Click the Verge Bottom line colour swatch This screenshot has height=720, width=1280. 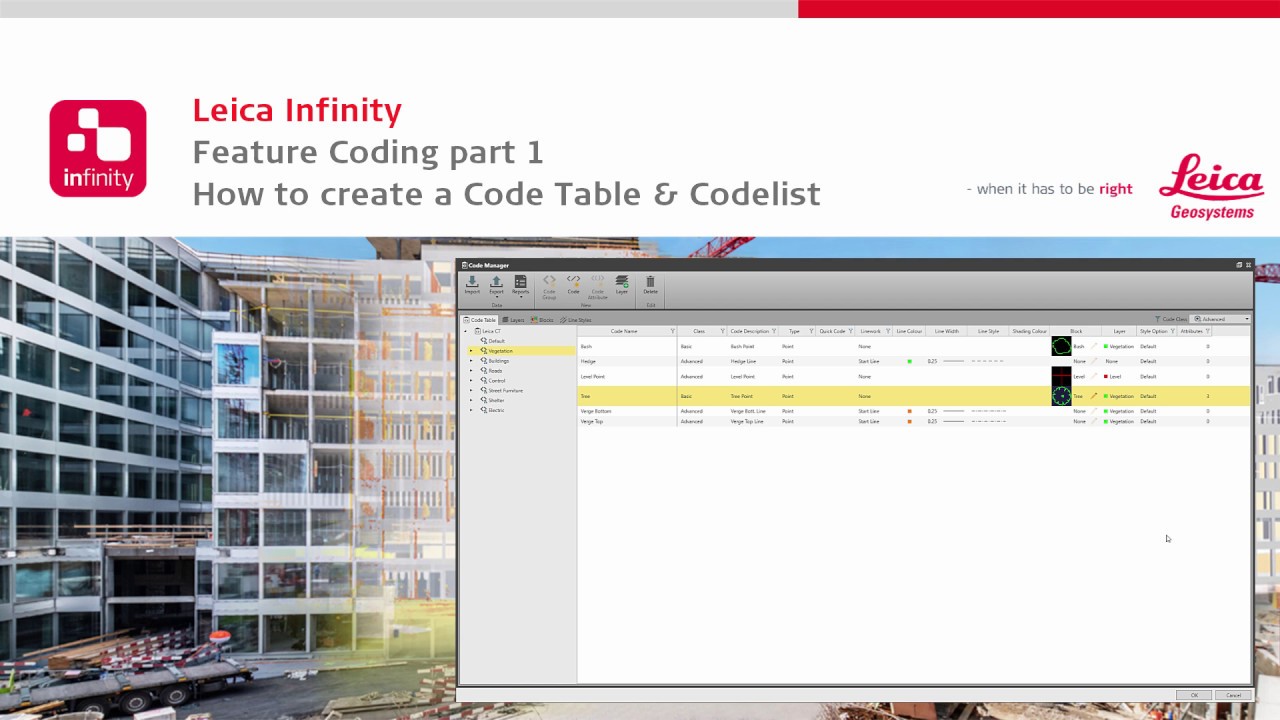(909, 411)
